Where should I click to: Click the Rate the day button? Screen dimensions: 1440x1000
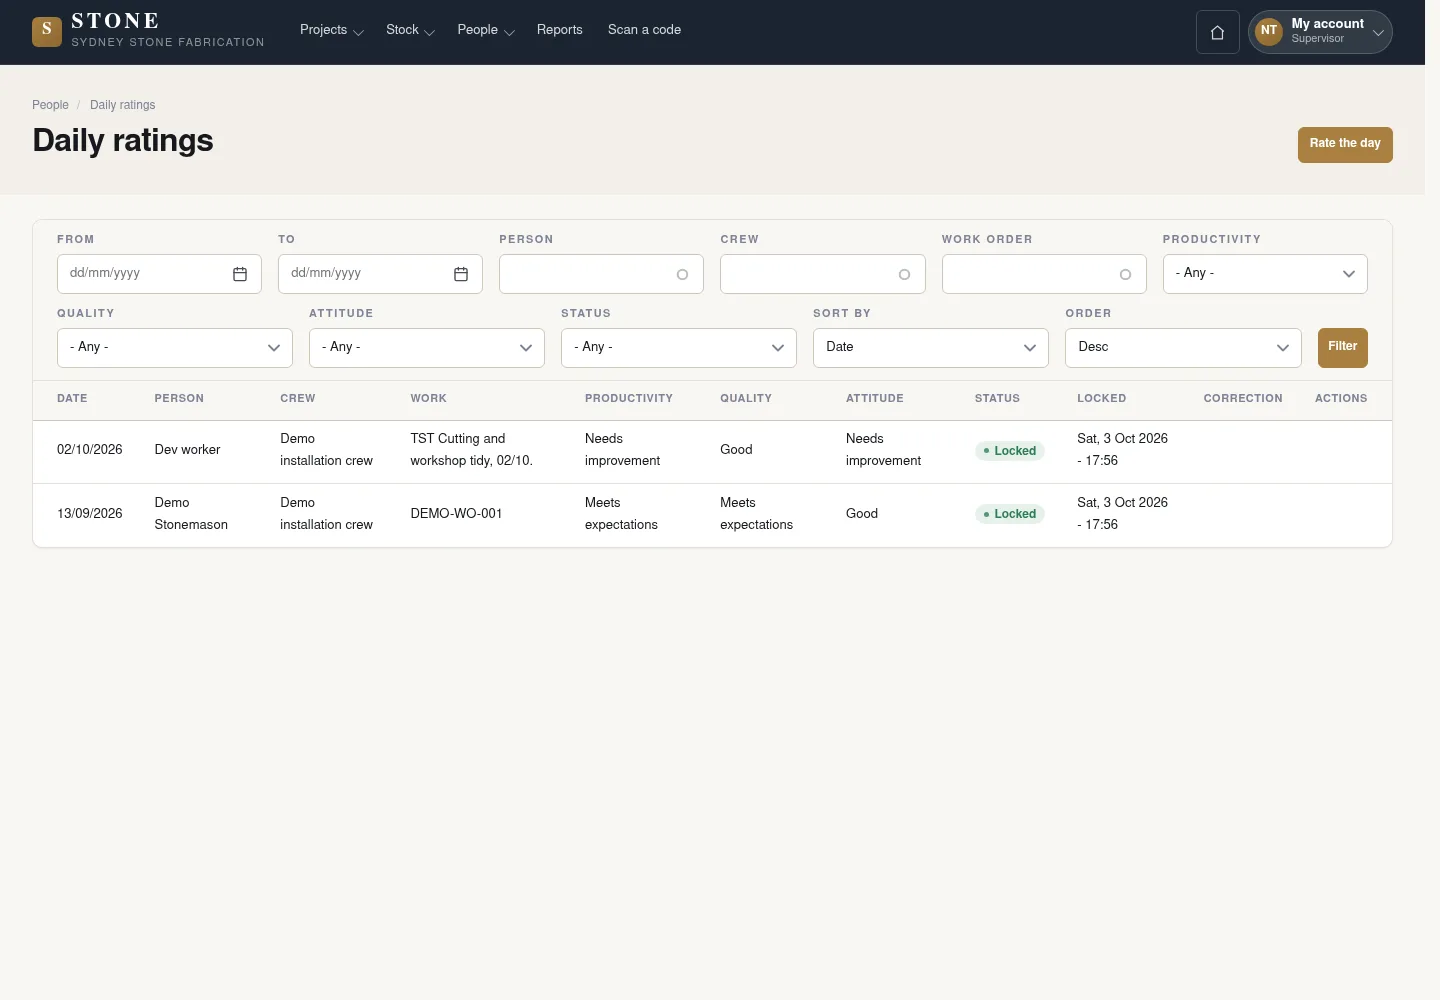pos(1345,144)
